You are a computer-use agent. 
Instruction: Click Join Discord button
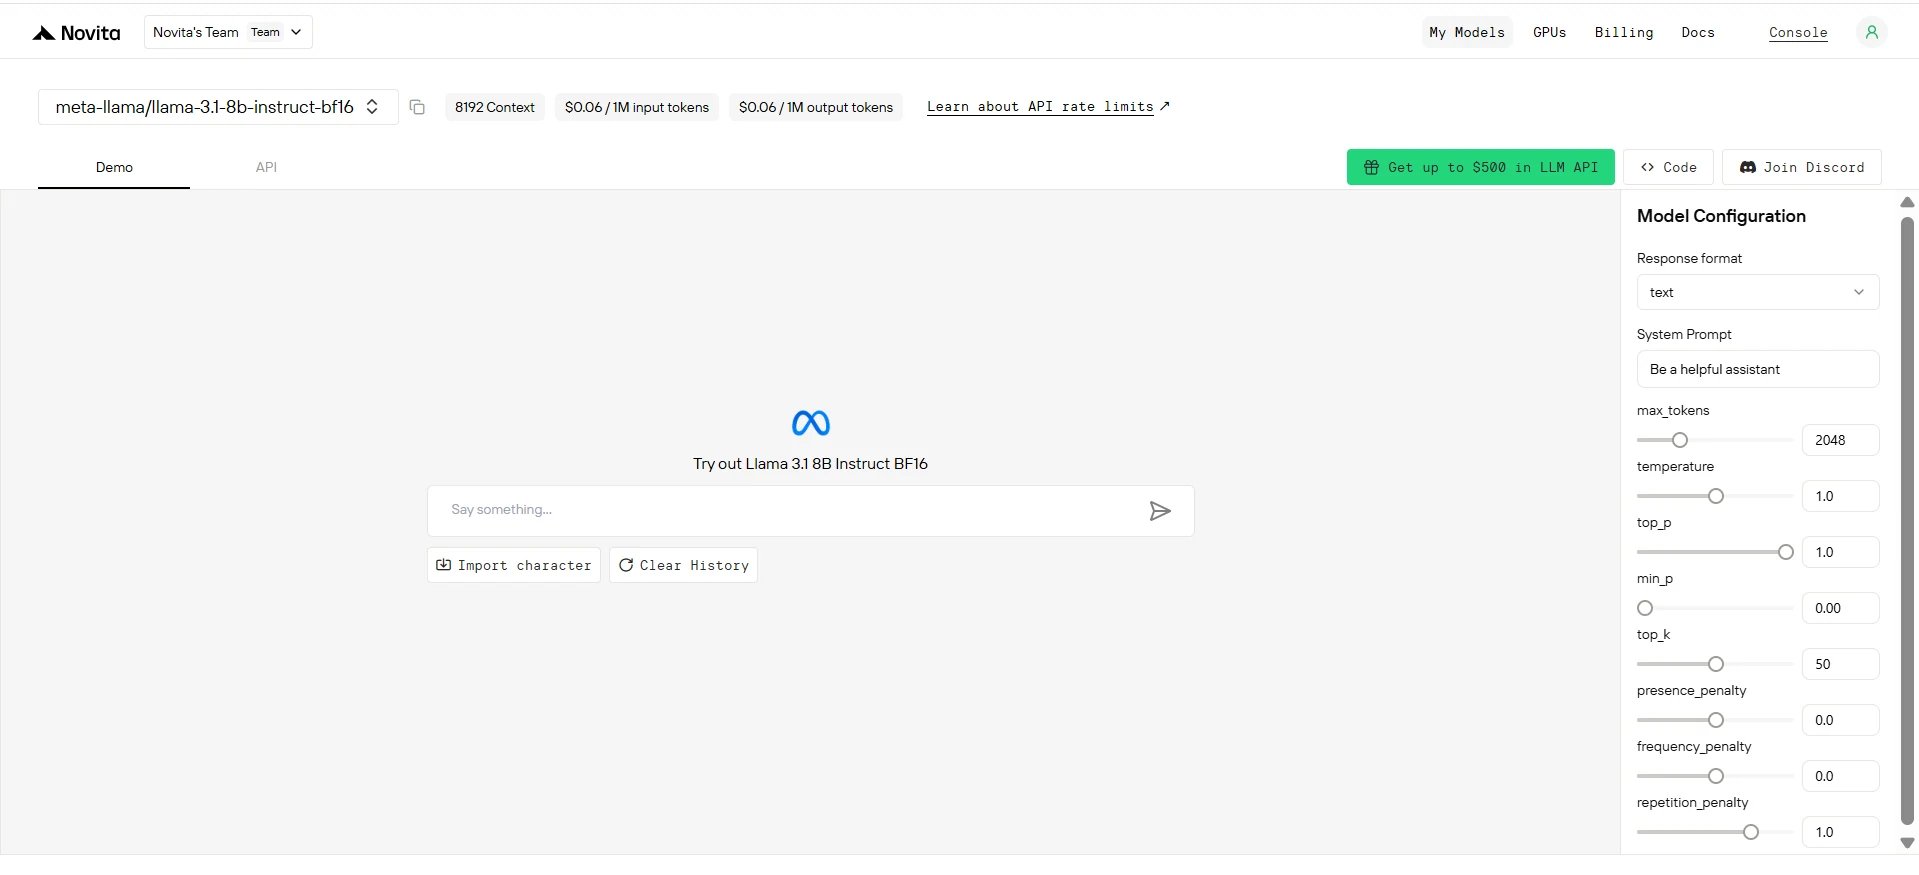pyautogui.click(x=1801, y=167)
